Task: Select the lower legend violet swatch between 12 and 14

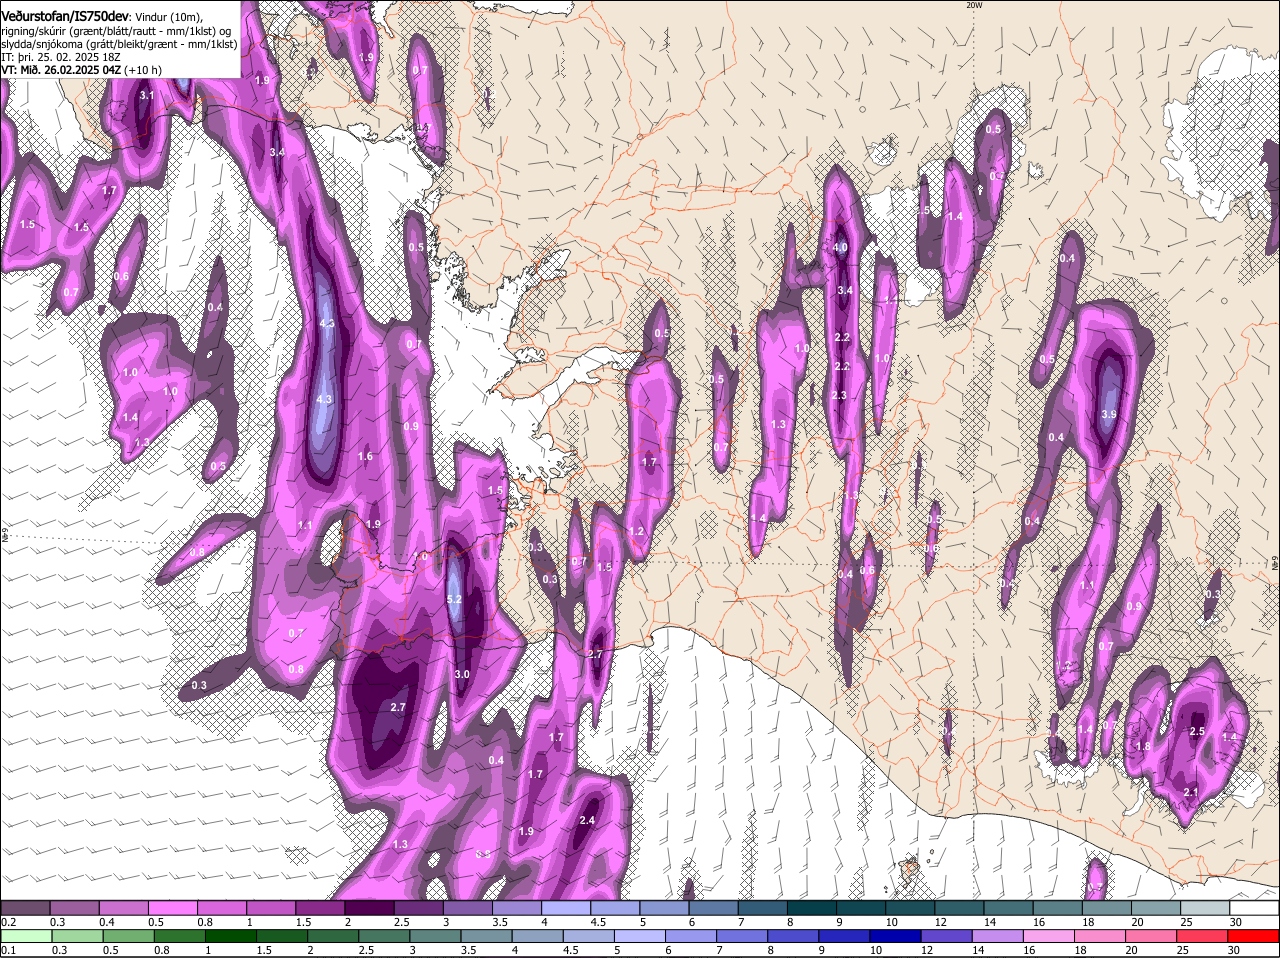Action: pyautogui.click(x=949, y=936)
